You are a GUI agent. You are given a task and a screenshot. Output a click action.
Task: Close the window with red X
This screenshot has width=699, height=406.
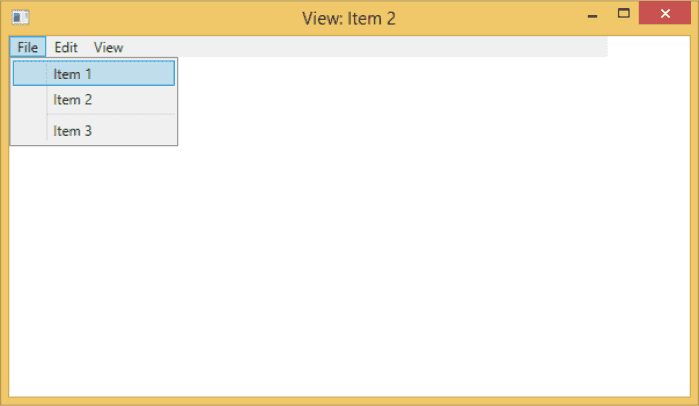click(665, 13)
